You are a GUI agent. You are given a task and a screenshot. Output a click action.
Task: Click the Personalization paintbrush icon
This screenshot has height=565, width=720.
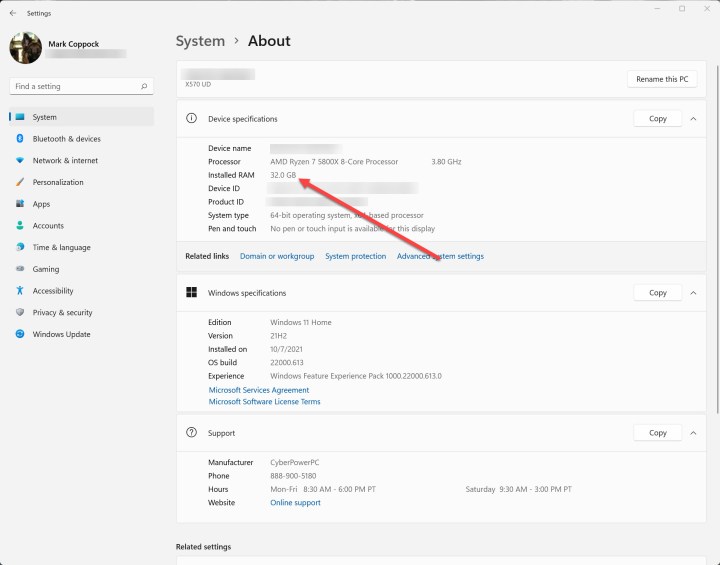coord(20,182)
